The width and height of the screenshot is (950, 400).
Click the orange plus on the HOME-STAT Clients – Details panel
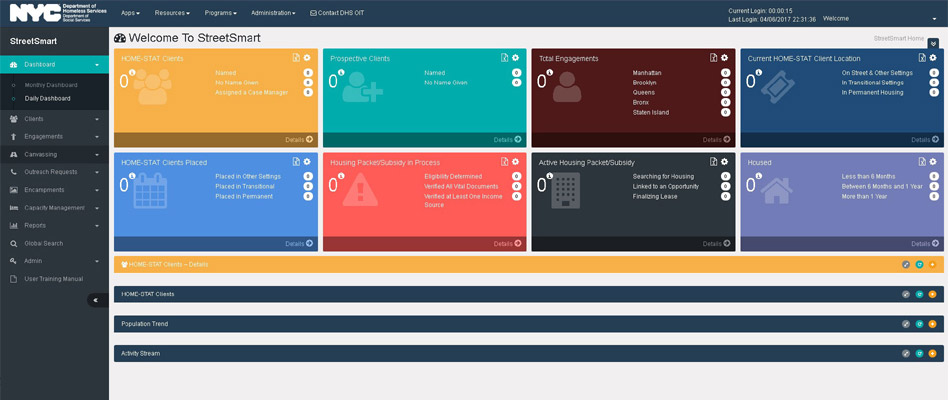[x=932, y=264]
